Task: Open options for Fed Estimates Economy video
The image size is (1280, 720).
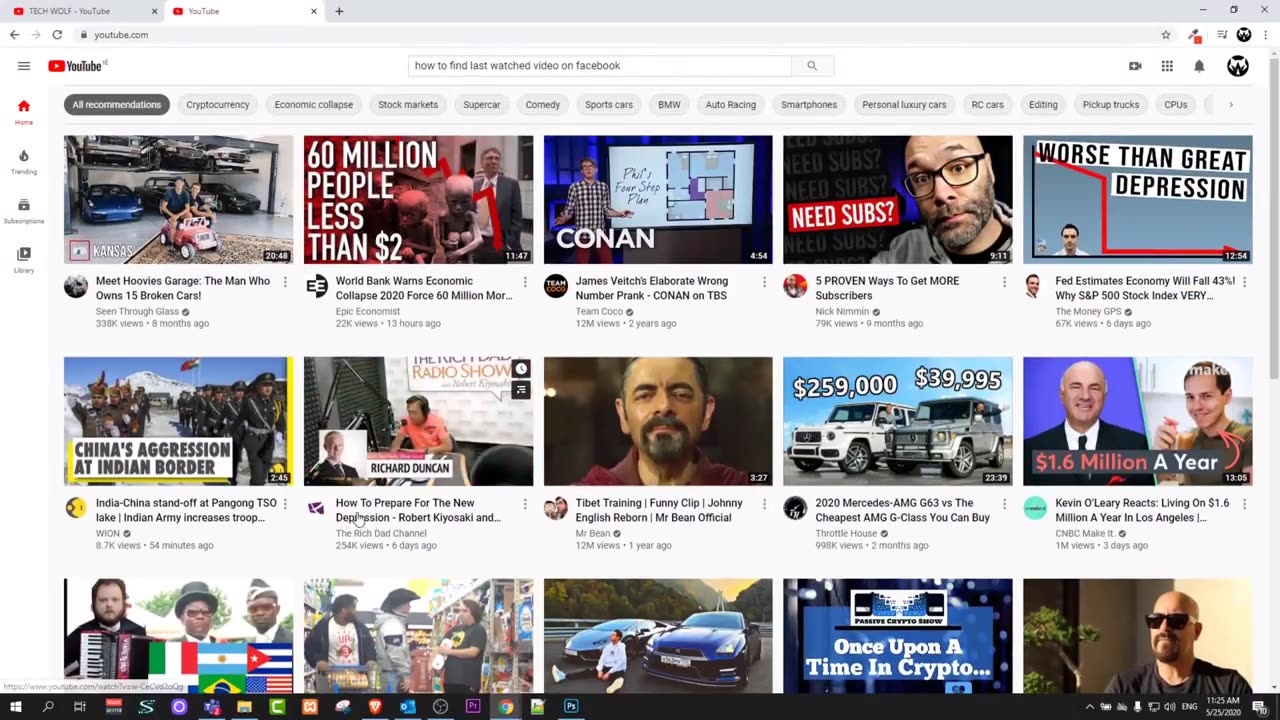Action: 1245,283
